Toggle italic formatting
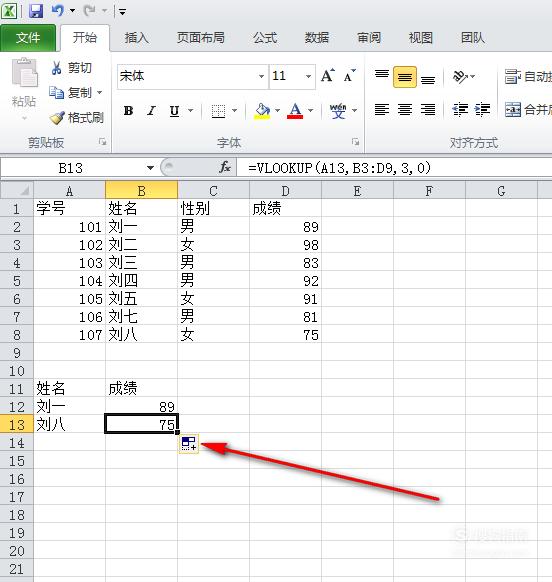 pyautogui.click(x=151, y=111)
